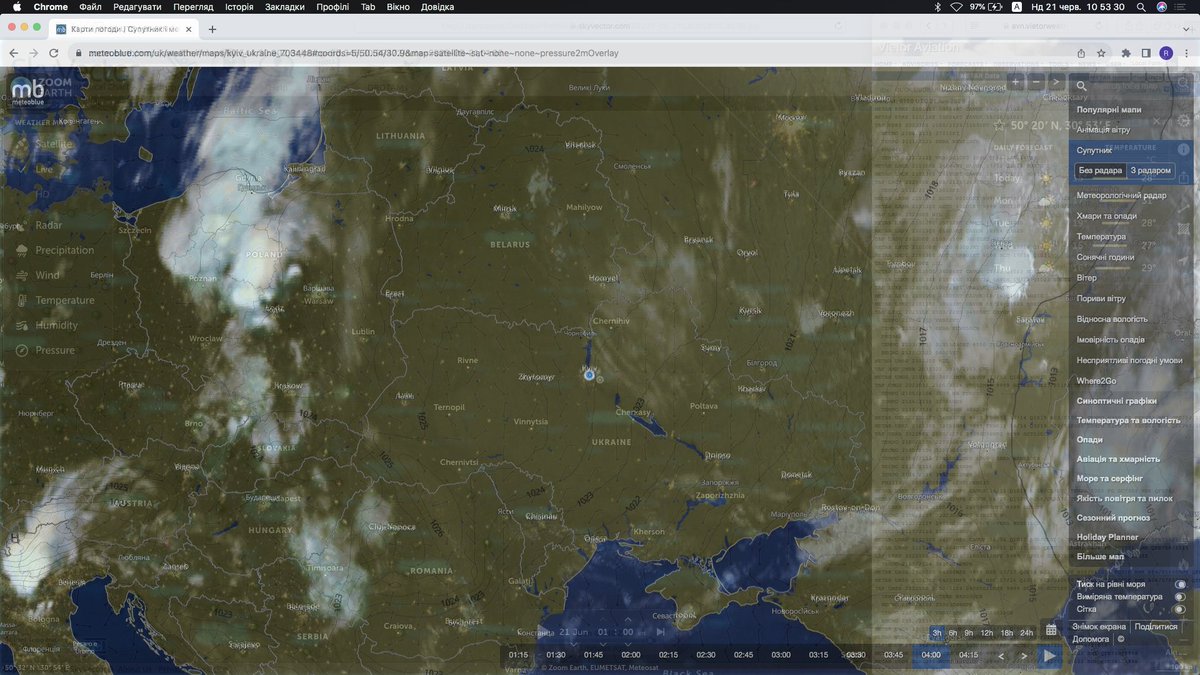Click the info icon in Zoom Earth panel

[1184, 149]
